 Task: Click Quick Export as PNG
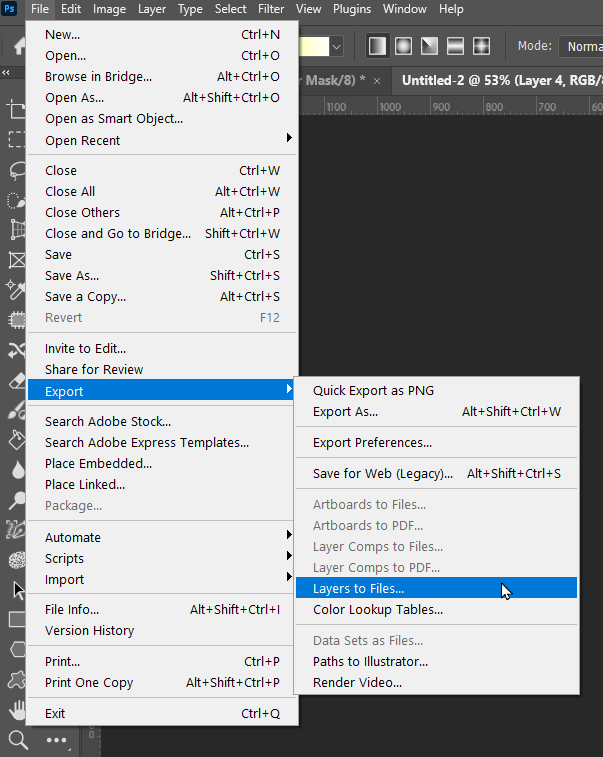pos(373,390)
